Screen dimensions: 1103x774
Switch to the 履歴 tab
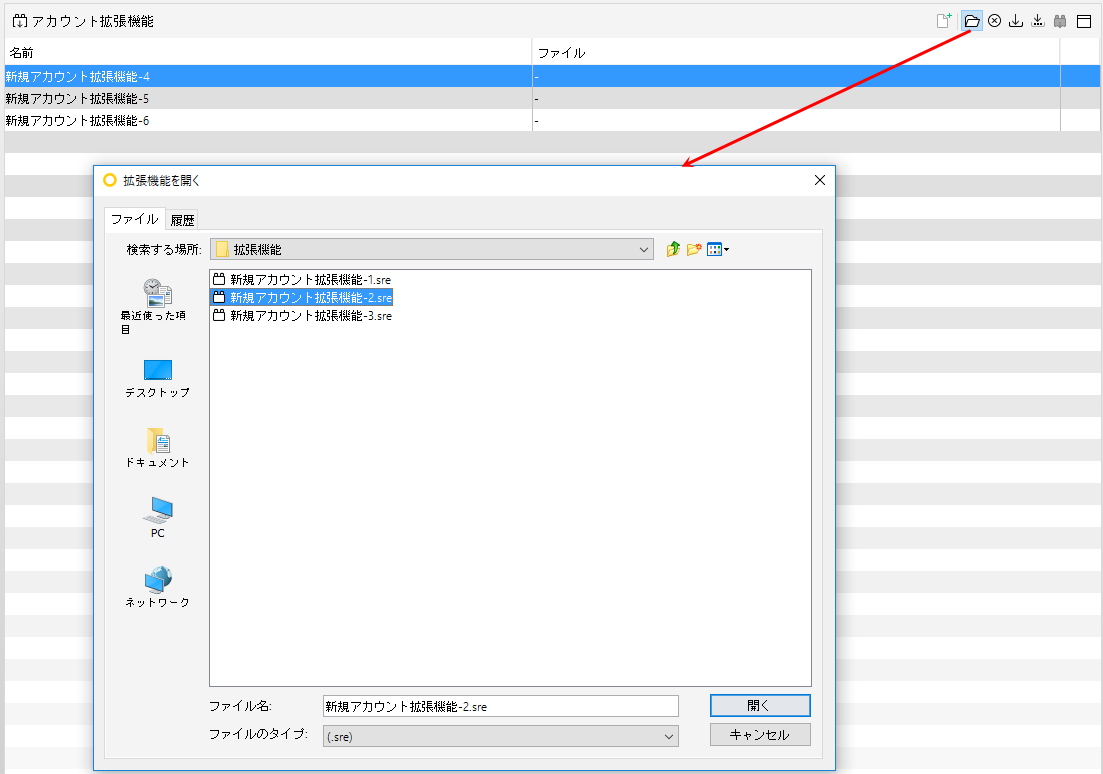pyautogui.click(x=182, y=220)
